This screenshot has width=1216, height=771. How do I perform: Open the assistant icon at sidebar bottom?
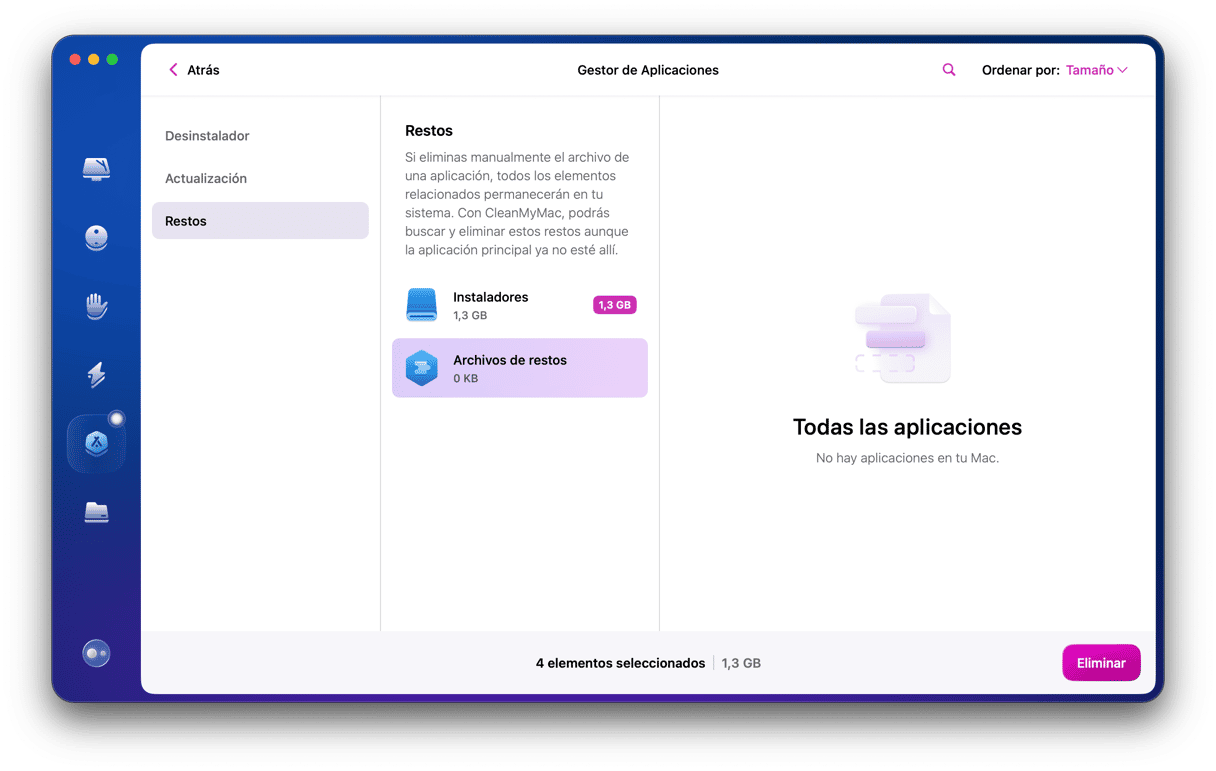96,653
